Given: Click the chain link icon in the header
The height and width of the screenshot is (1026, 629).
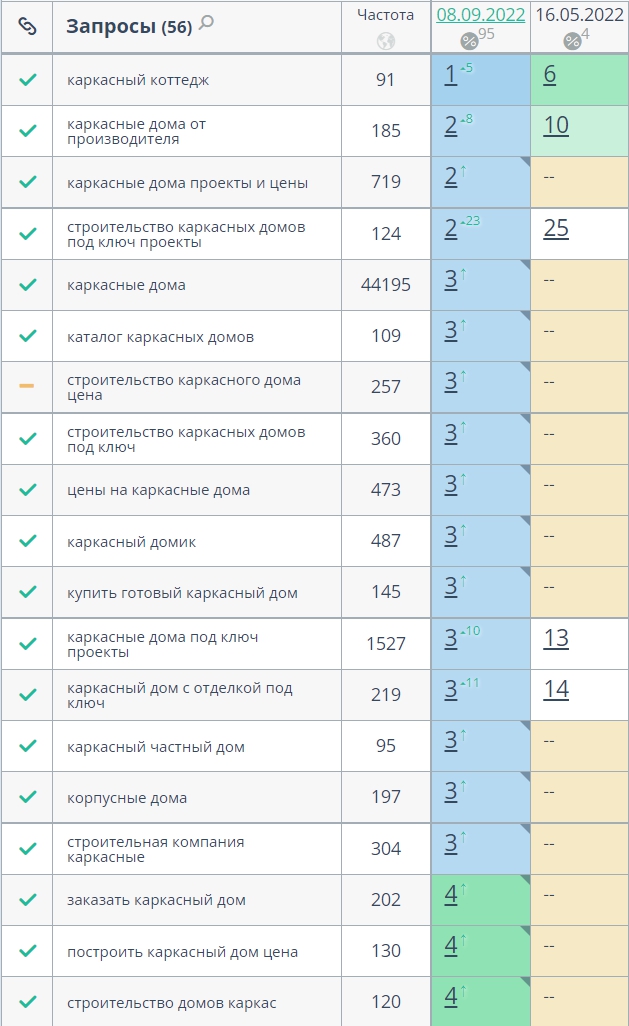Looking at the screenshot, I should 27,26.
